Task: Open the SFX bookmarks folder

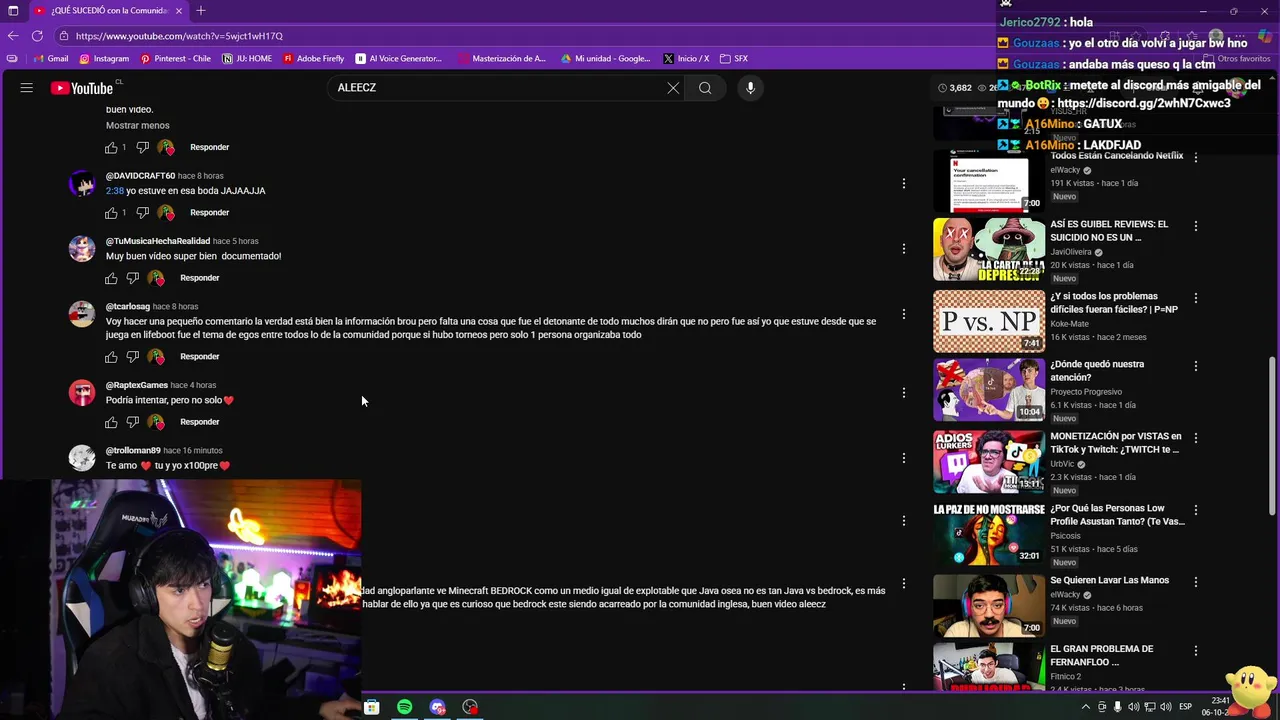Action: [x=734, y=59]
